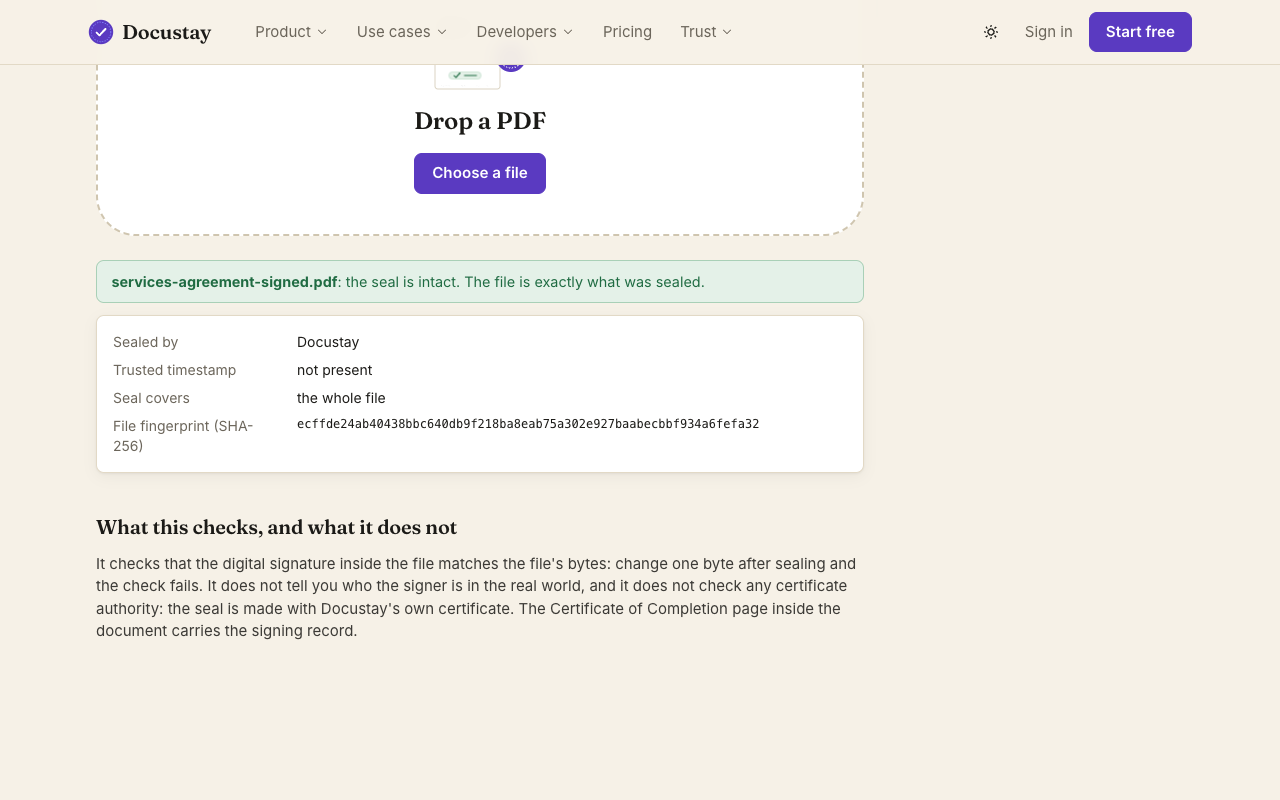Click the File fingerprint (SHA-256) label
Image resolution: width=1280 pixels, height=800 pixels.
(x=183, y=436)
